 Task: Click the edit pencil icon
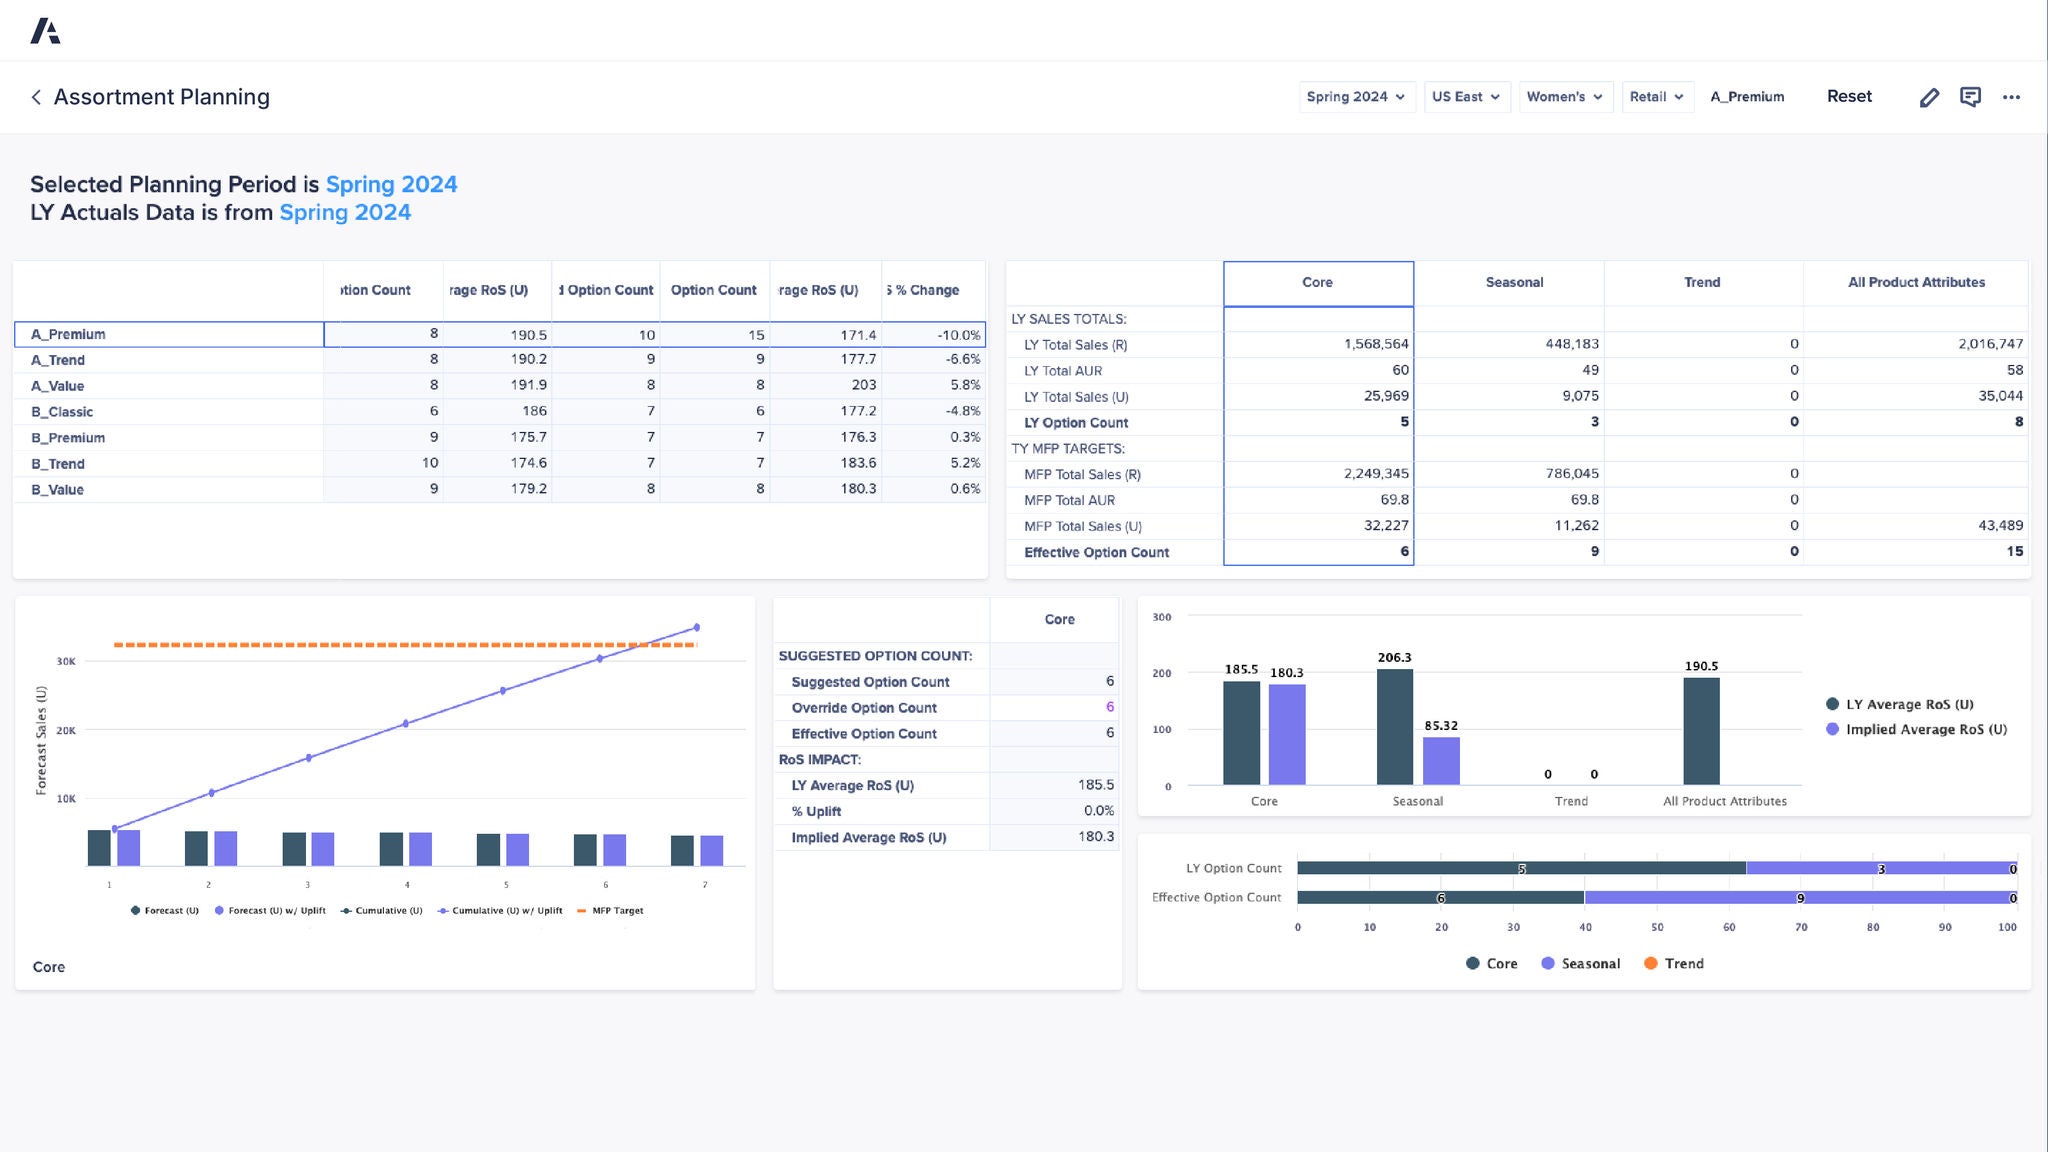(1930, 96)
